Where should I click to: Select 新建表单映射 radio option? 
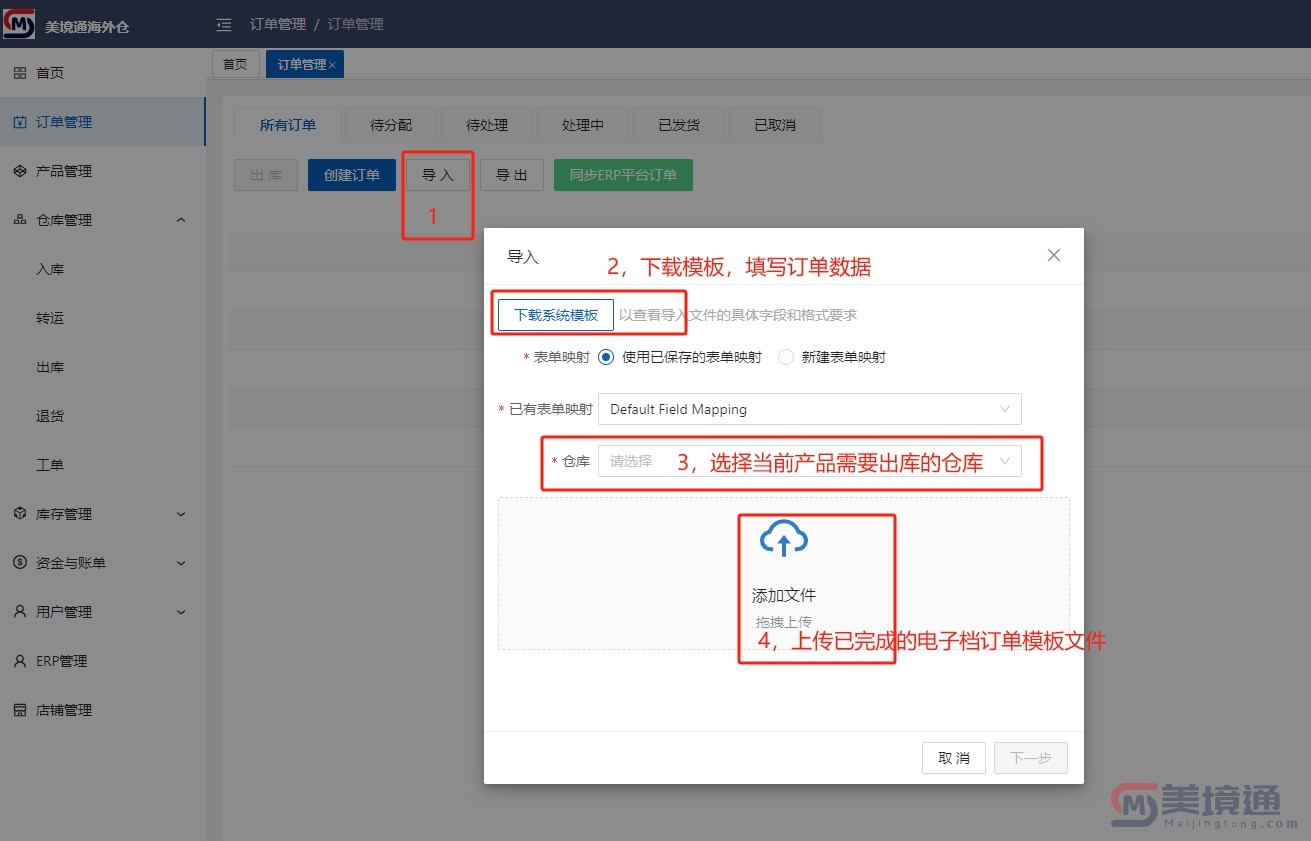(x=786, y=357)
